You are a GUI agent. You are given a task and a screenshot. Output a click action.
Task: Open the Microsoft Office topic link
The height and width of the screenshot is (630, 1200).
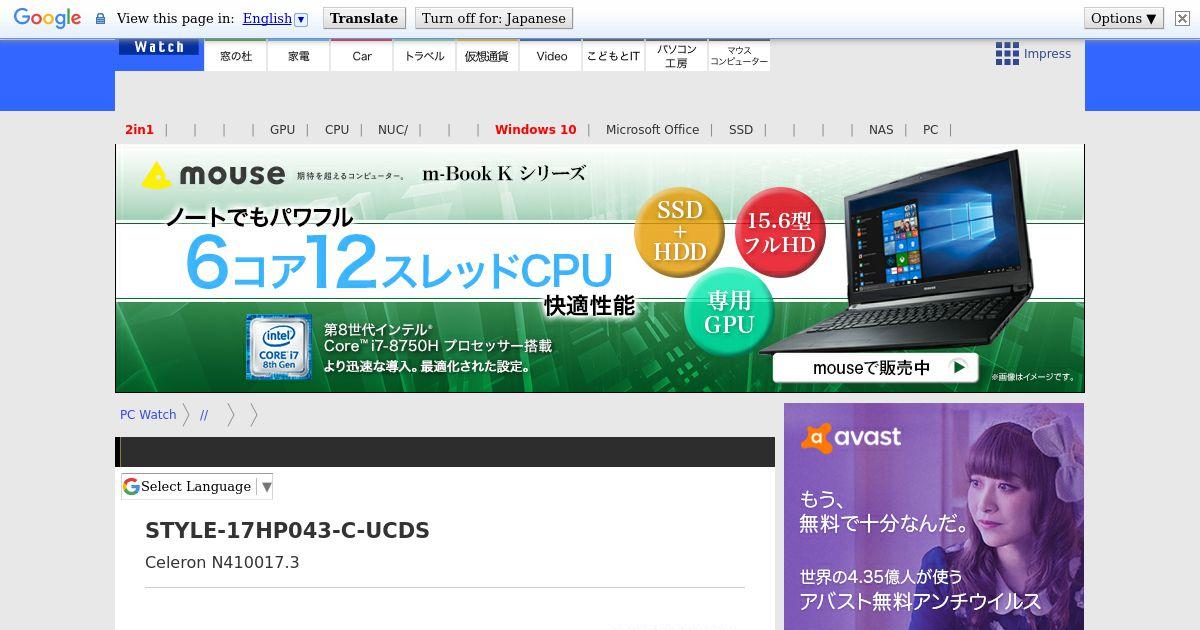coord(652,130)
